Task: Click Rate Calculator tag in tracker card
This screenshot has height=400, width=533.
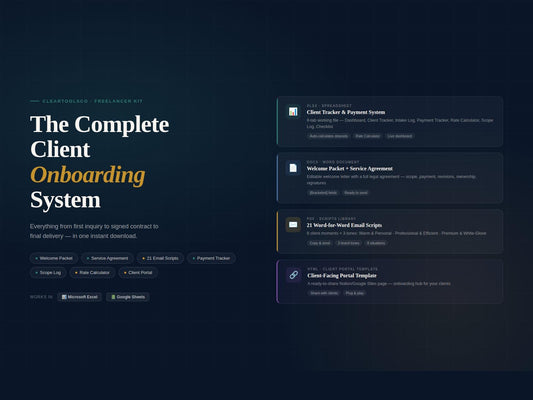Action: click(367, 136)
